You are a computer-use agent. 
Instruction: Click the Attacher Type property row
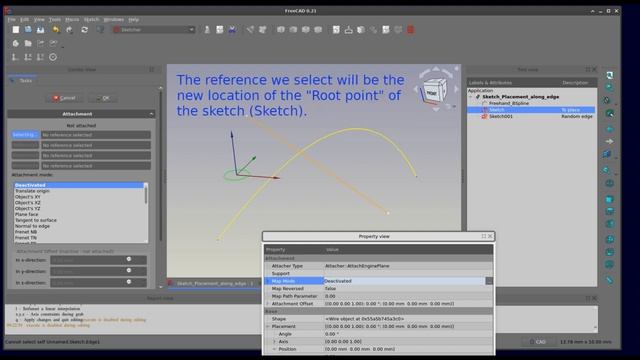pyautogui.click(x=379, y=266)
